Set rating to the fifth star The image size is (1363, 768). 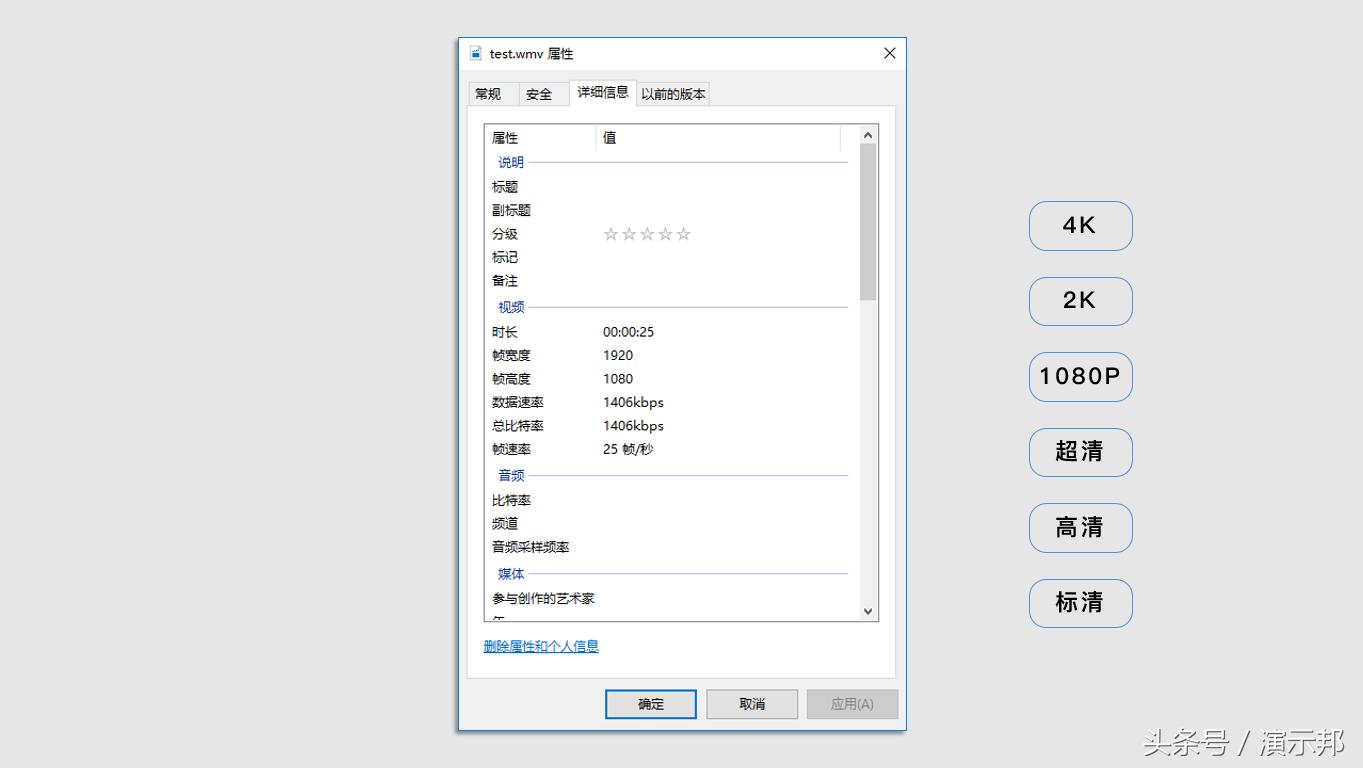[683, 234]
